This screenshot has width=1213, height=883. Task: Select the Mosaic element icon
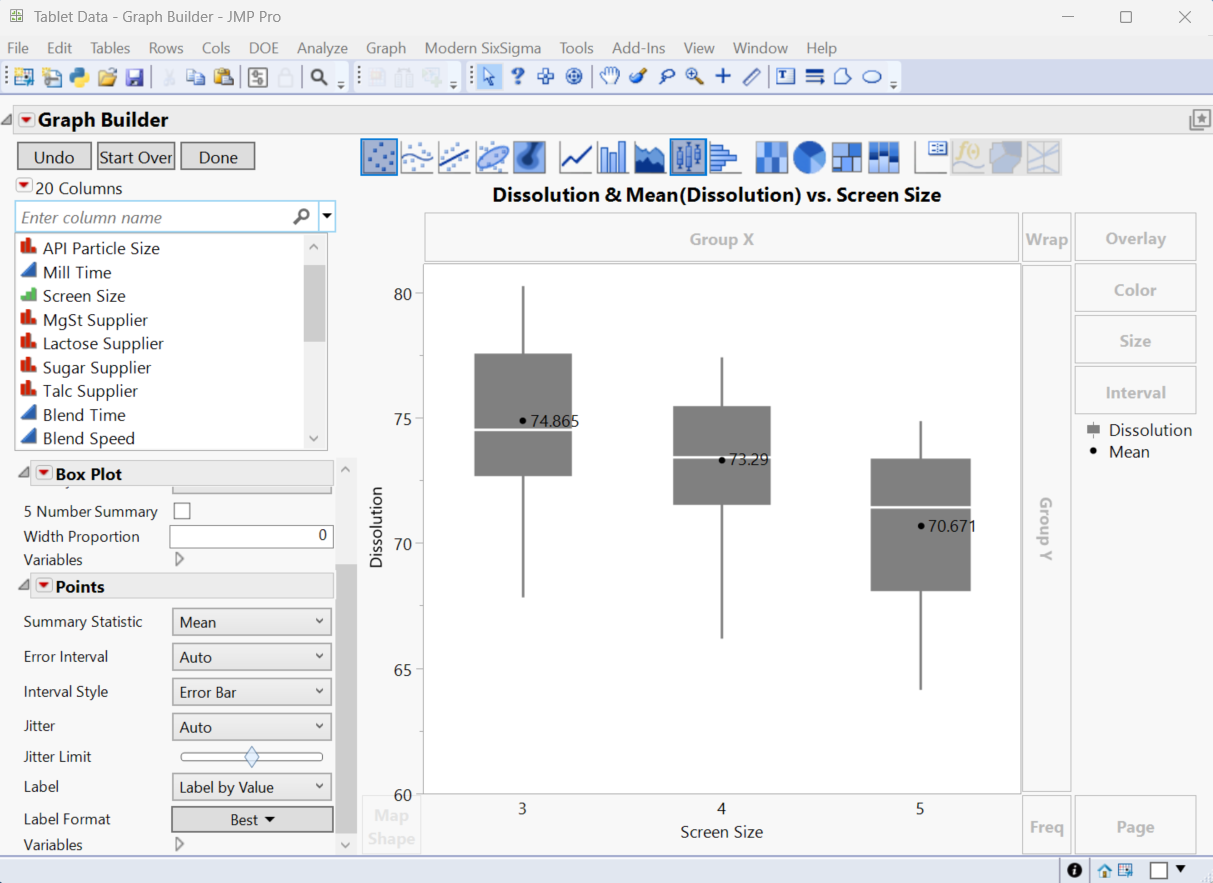point(884,157)
